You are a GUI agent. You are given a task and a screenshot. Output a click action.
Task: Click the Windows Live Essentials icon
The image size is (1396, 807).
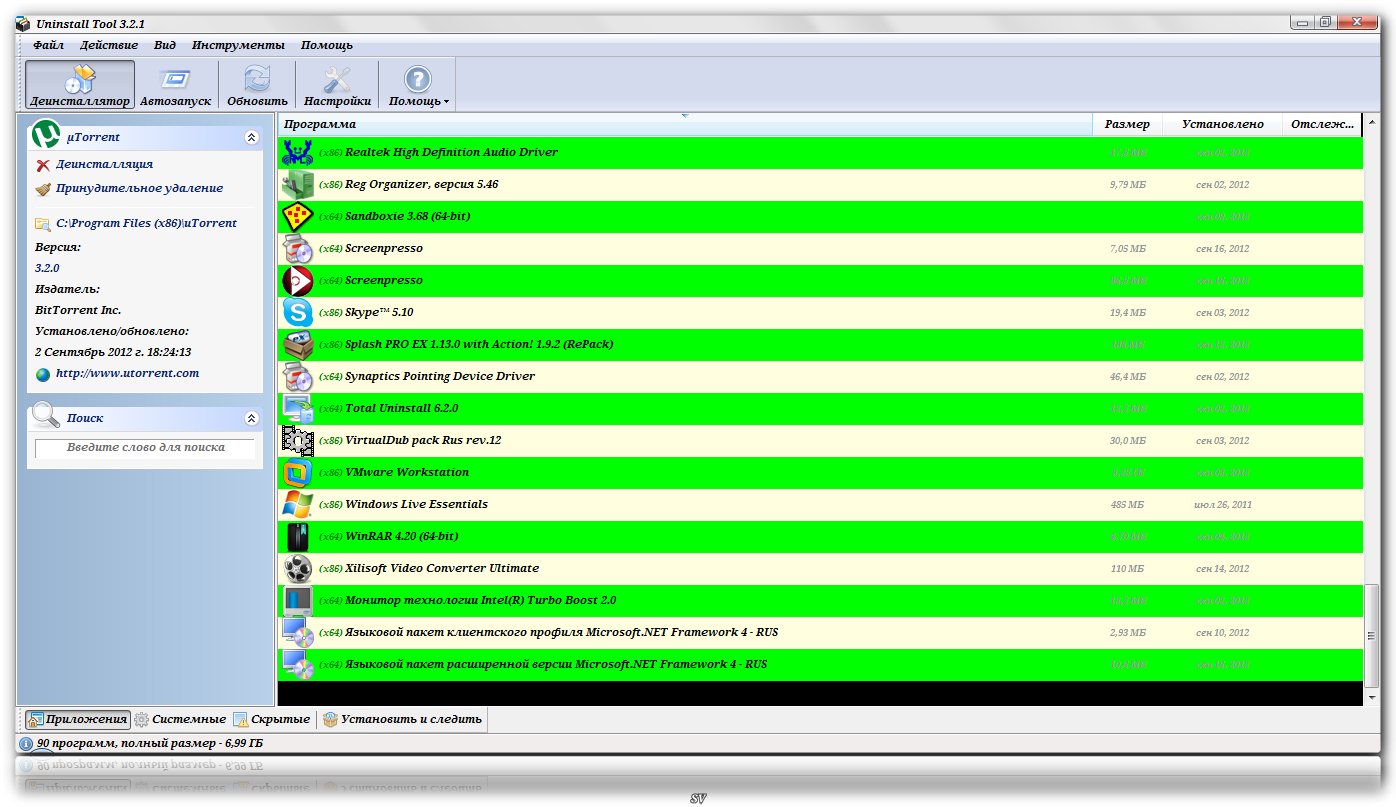[x=298, y=505]
